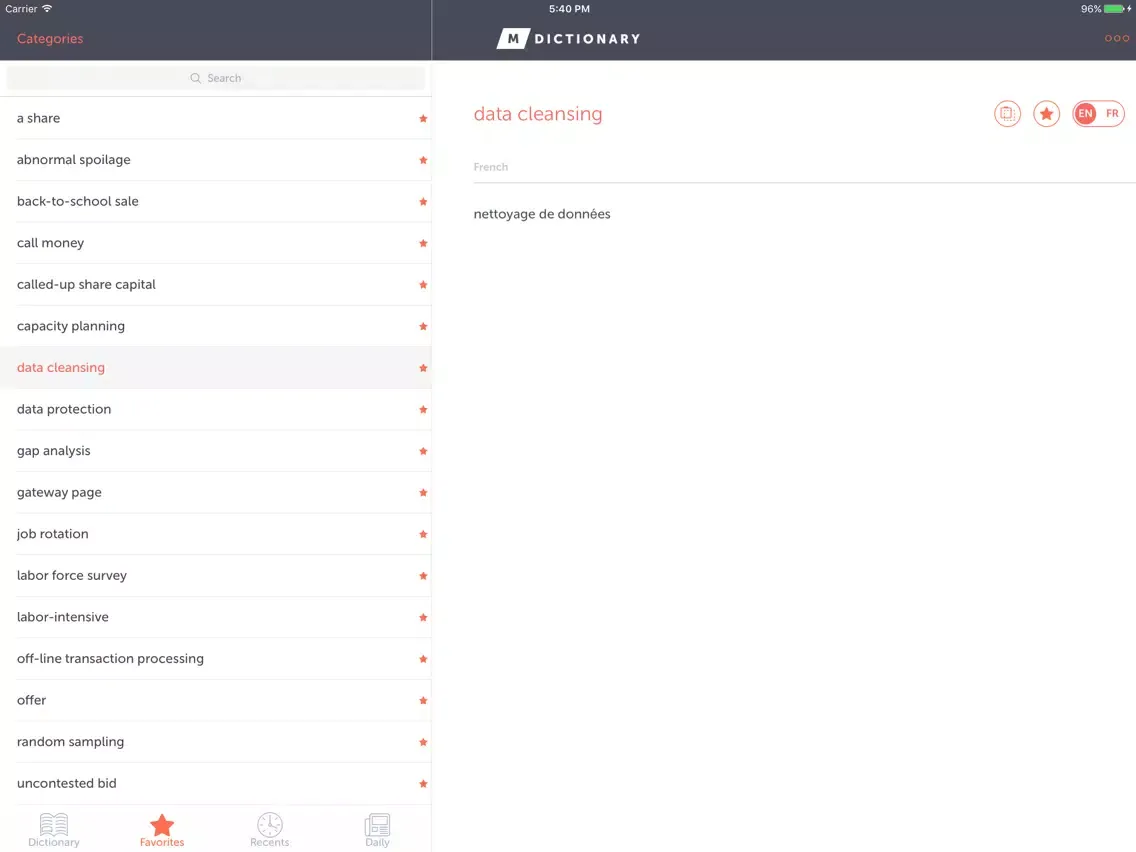Image resolution: width=1136 pixels, height=852 pixels.
Task: Tap the battery indicator in status bar
Action: (x=1114, y=9)
